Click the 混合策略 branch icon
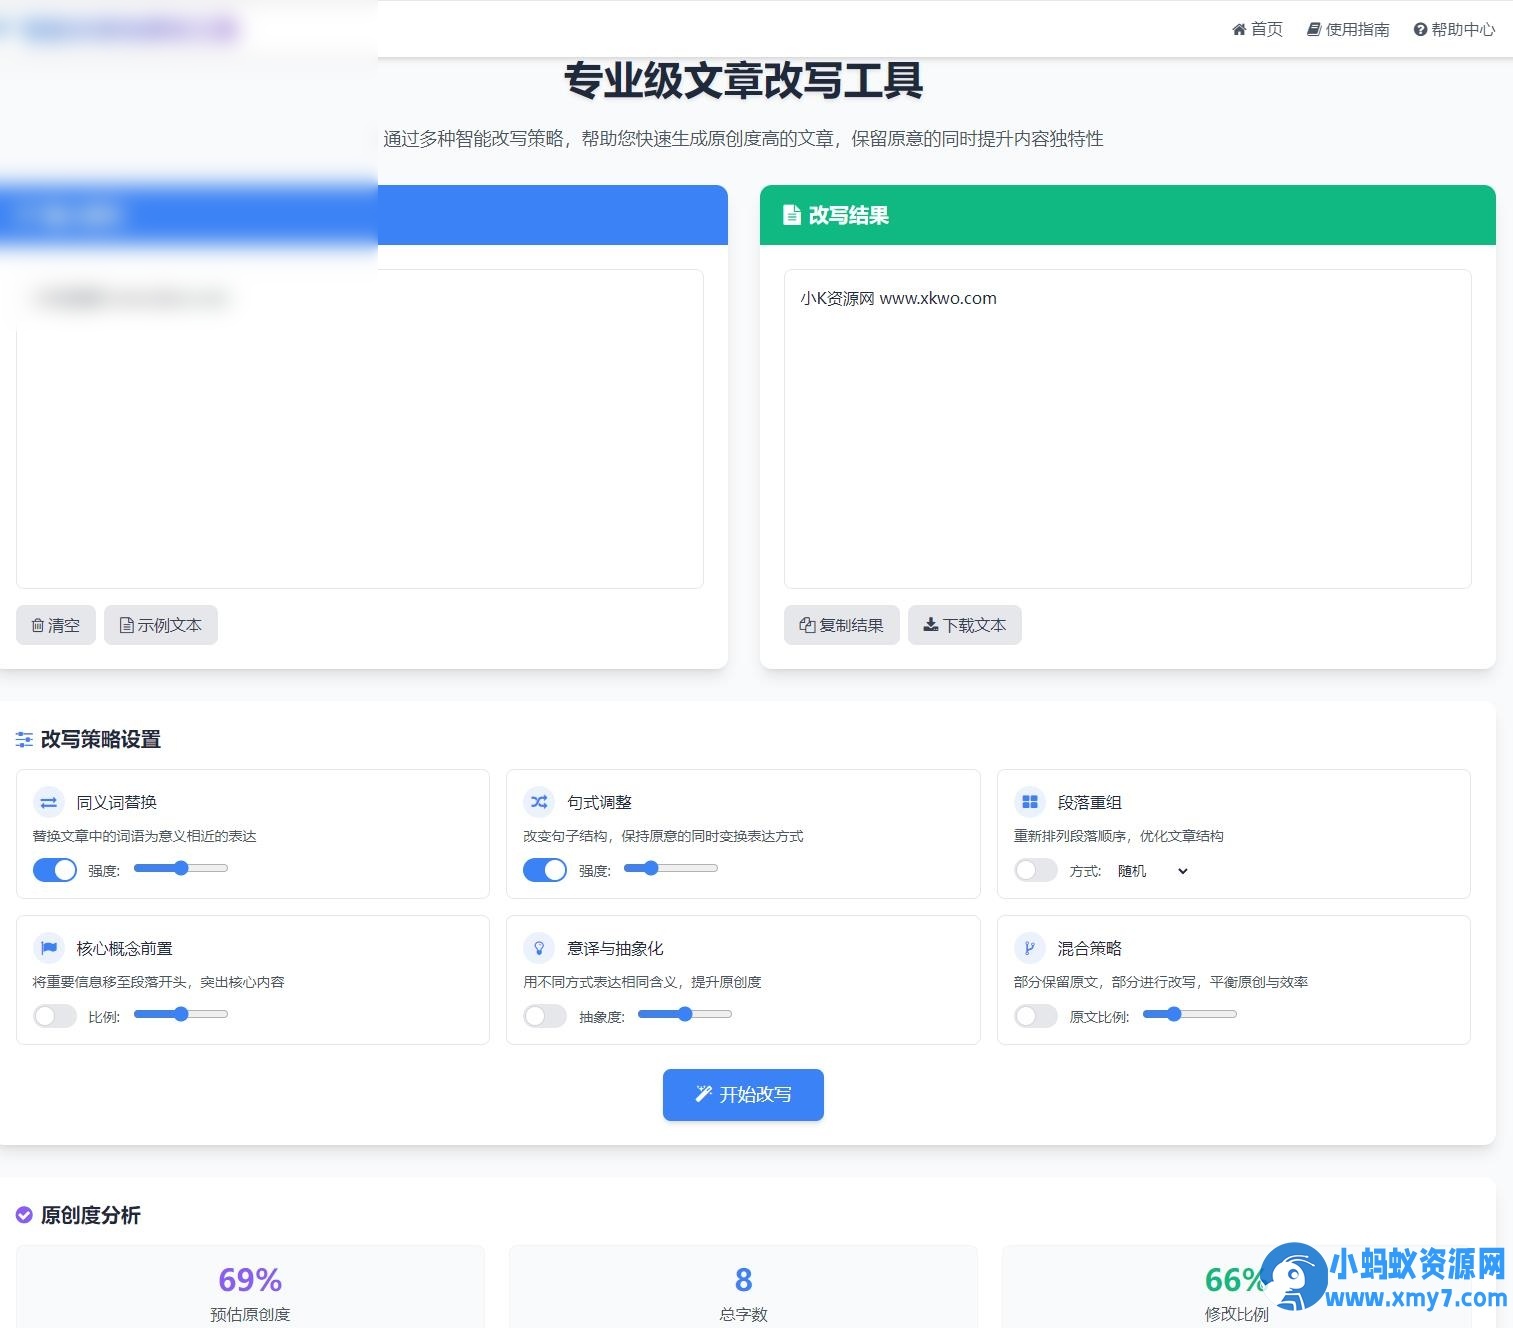The height and width of the screenshot is (1328, 1513). click(x=1029, y=947)
